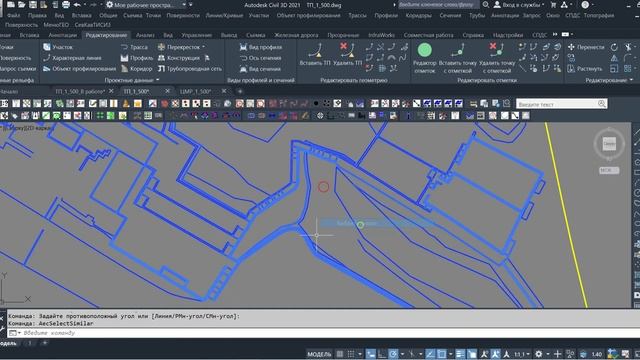Screen dimensions: 640x360
Task: Click Delete Elevation Point (Удалить точку с отметкой)
Action: point(497,57)
